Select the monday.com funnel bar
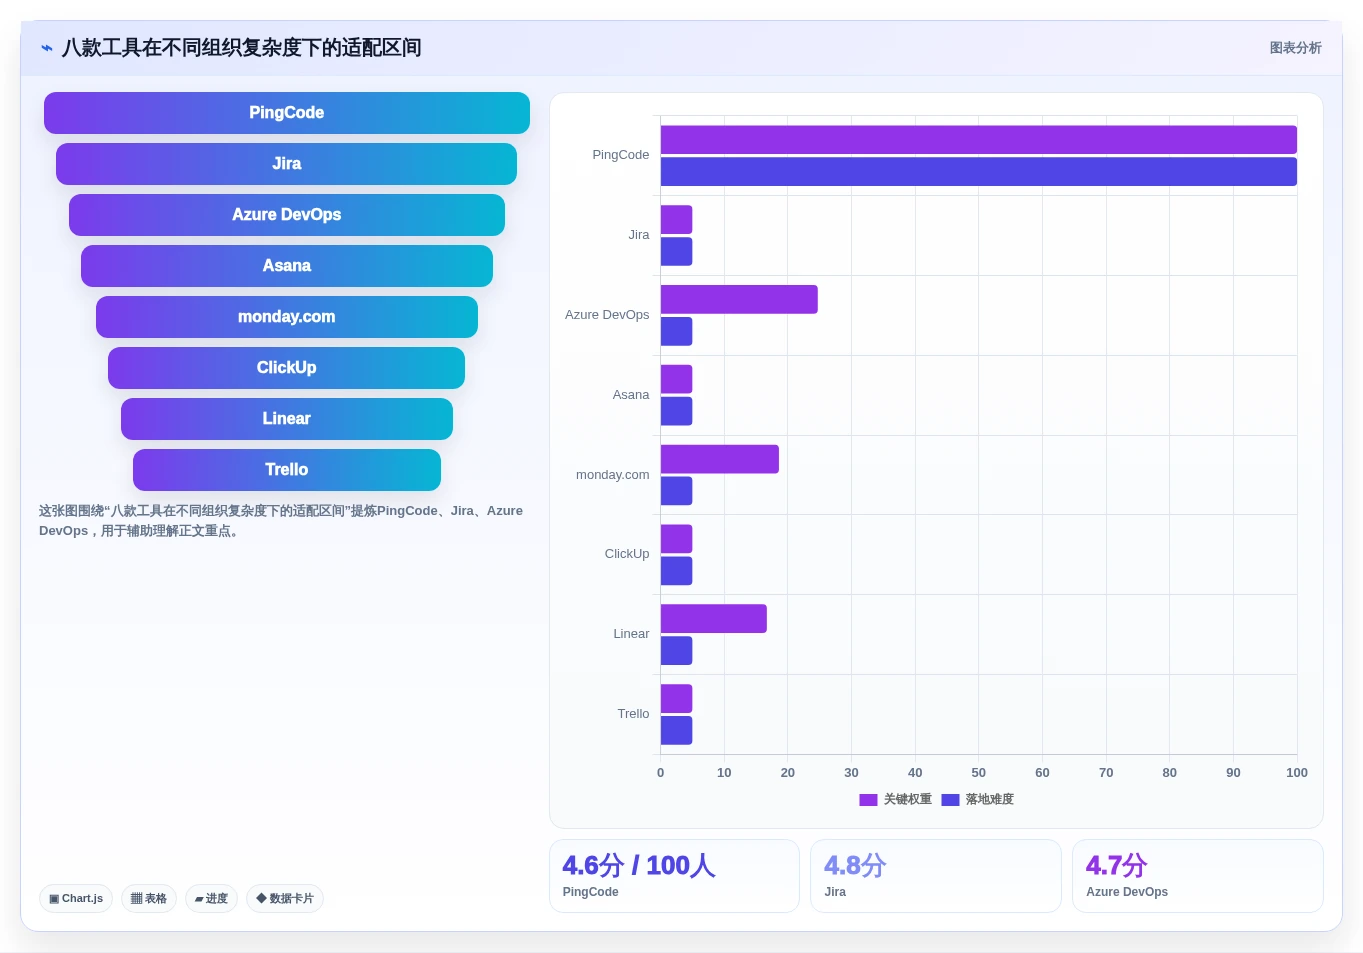This screenshot has height=953, width=1363. tap(287, 317)
